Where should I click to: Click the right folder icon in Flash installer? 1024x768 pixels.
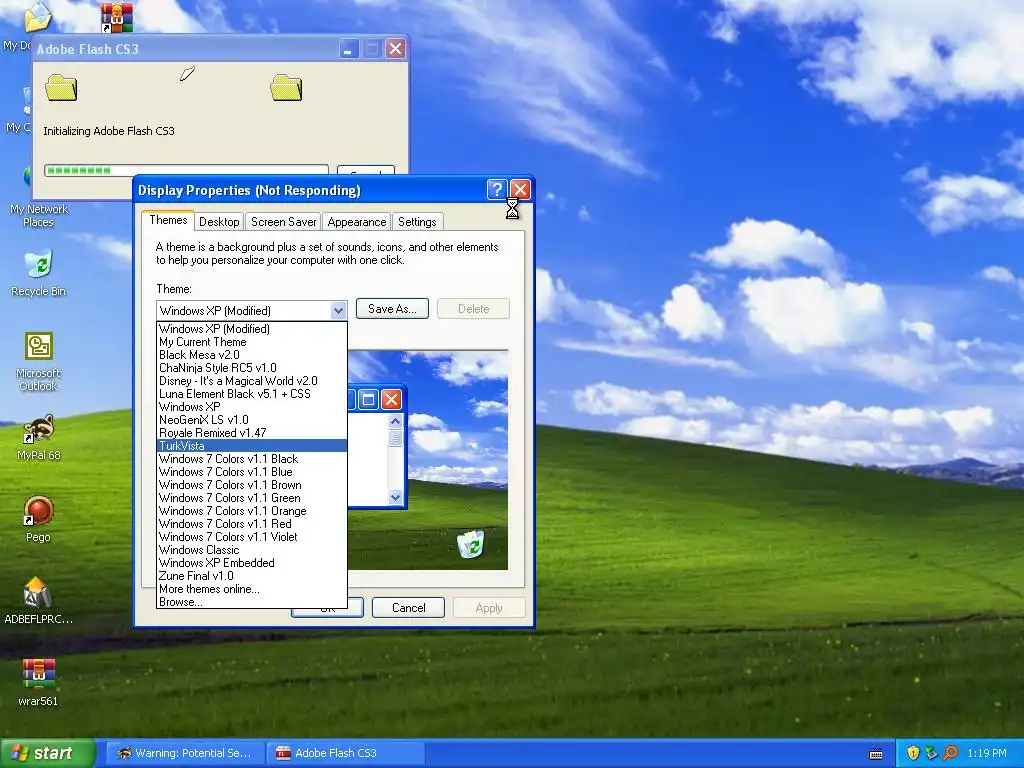coord(286,88)
